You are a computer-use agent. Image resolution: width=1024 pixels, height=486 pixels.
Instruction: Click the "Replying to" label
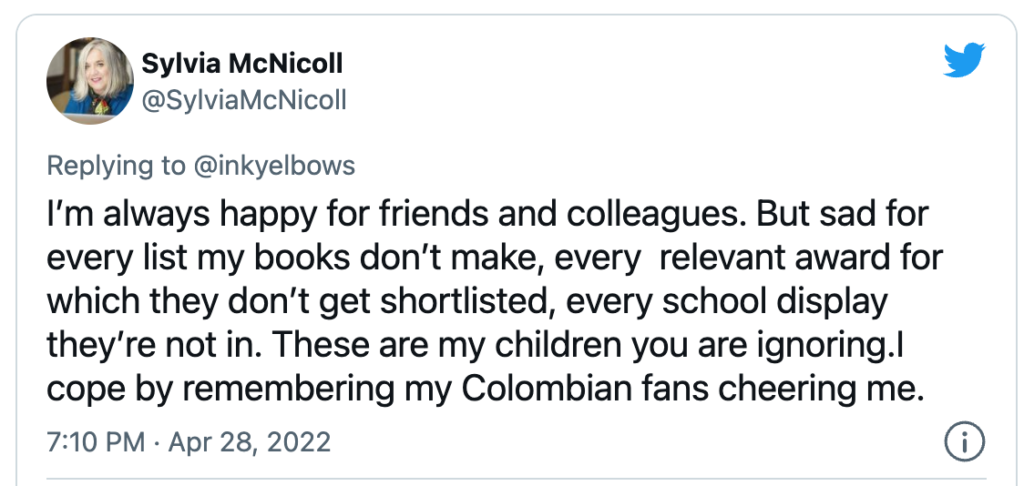point(116,166)
